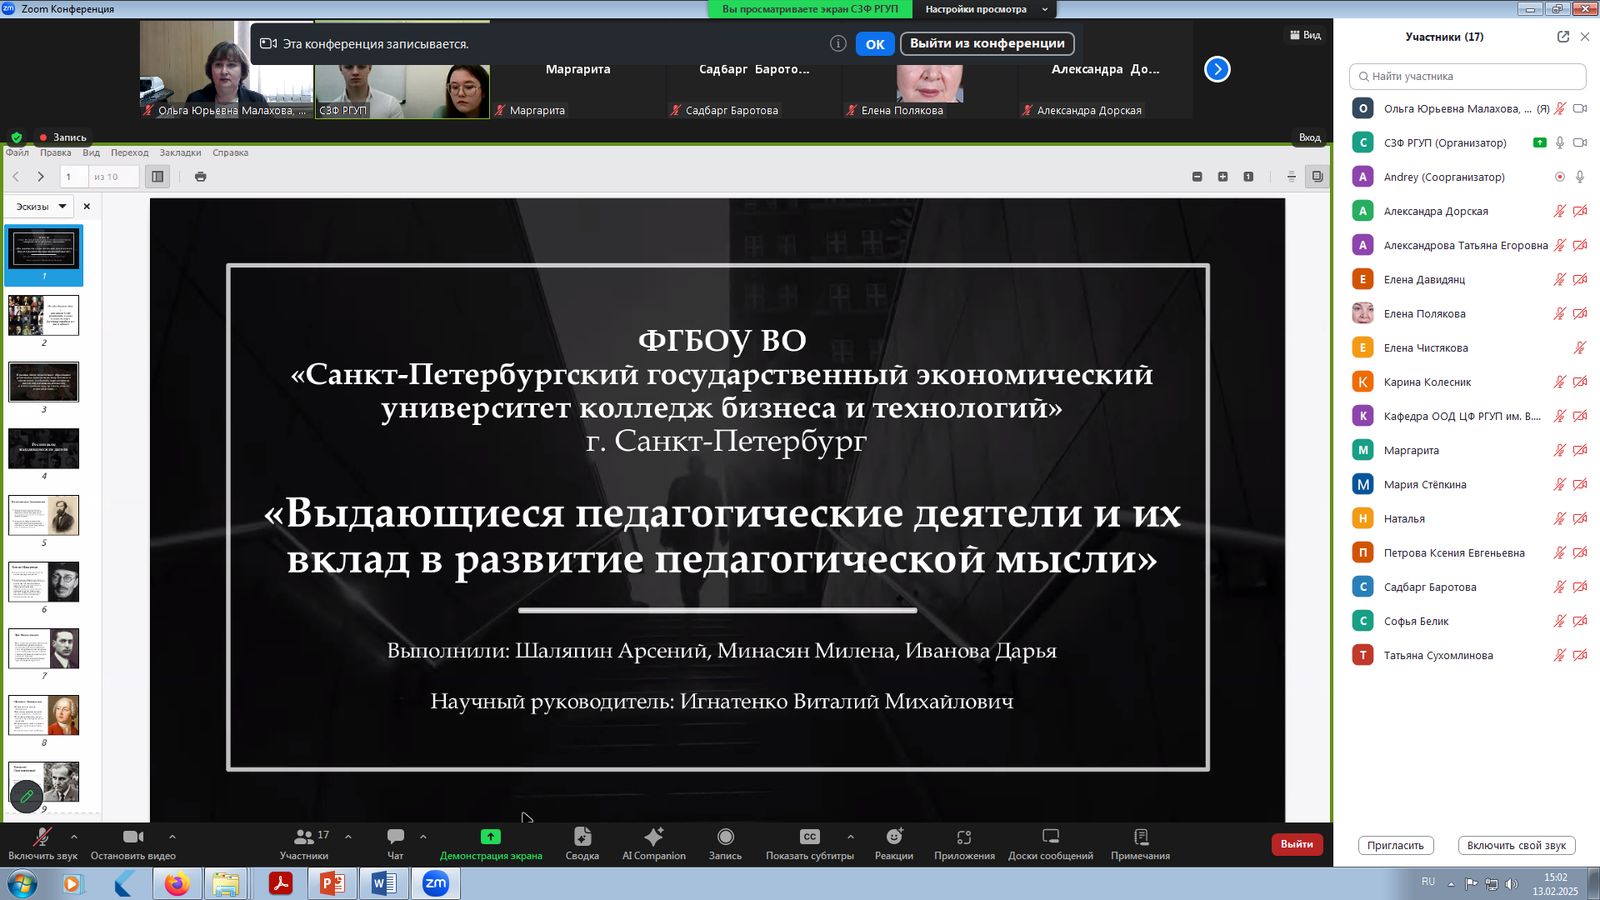Open the Вид view menu in Zoom
Image resolution: width=1600 pixels, height=900 pixels.
(x=1305, y=35)
